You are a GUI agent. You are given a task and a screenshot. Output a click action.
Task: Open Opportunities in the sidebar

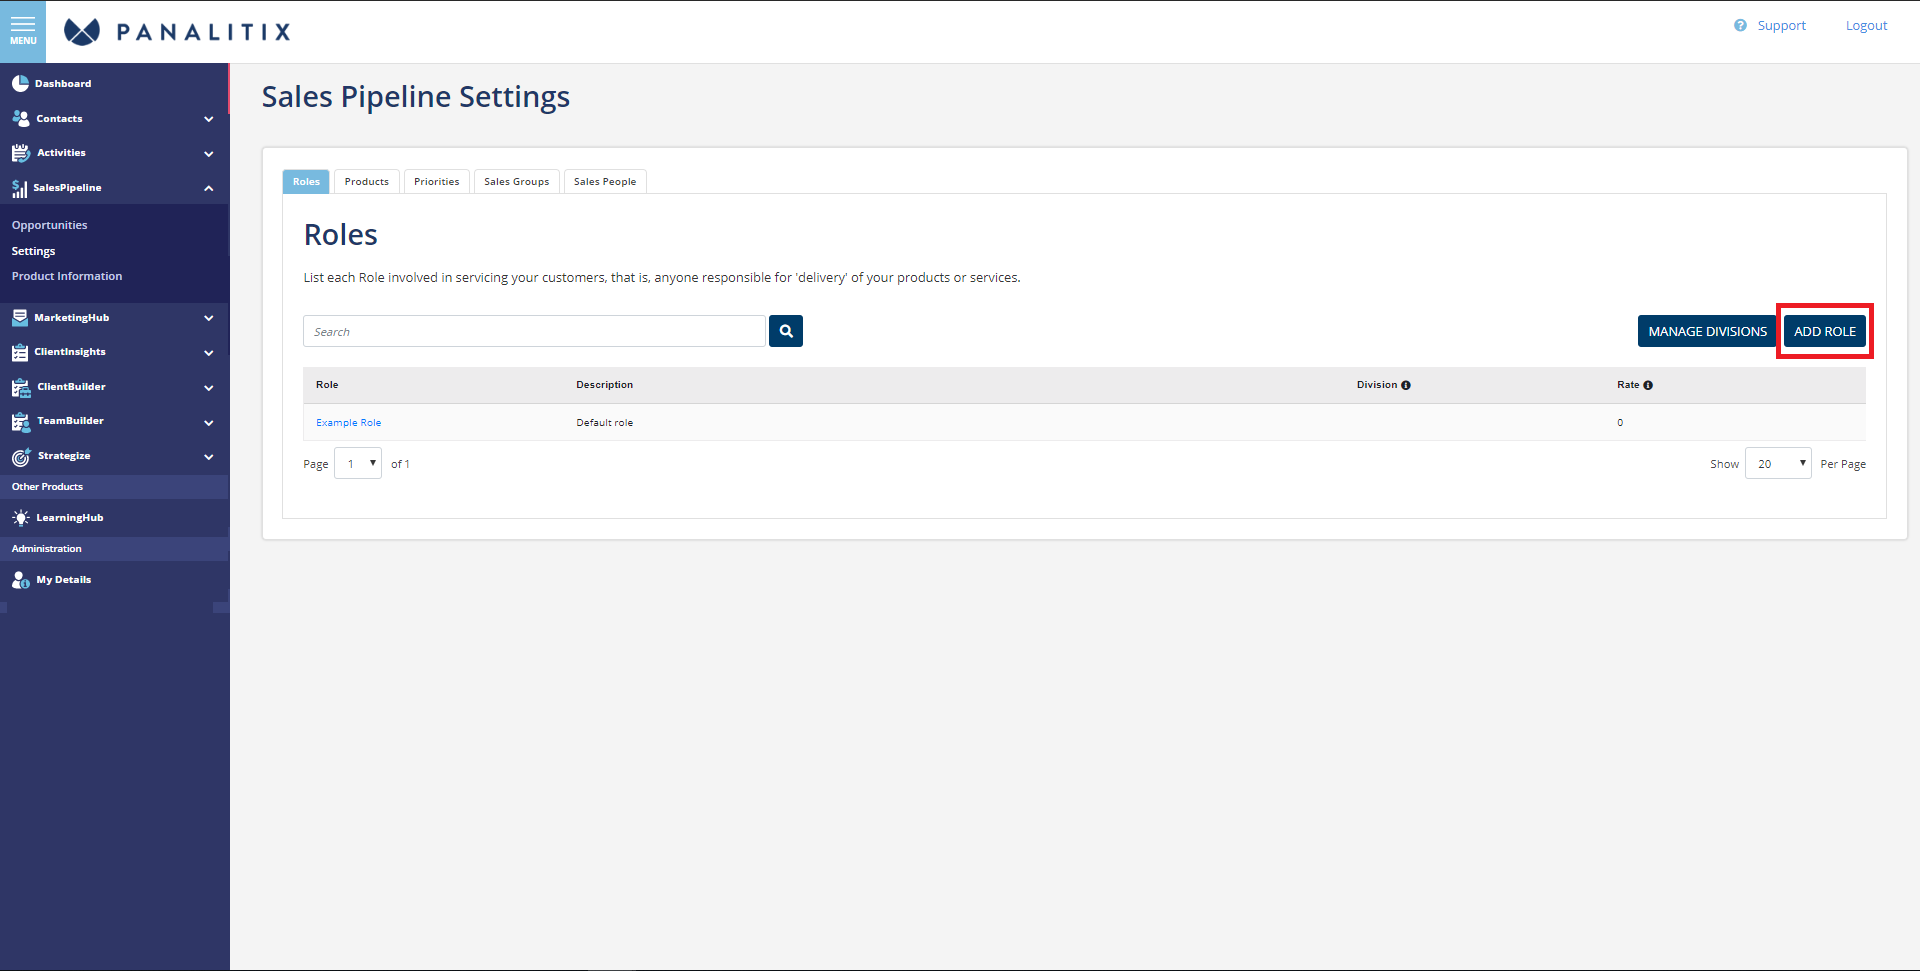[50, 225]
